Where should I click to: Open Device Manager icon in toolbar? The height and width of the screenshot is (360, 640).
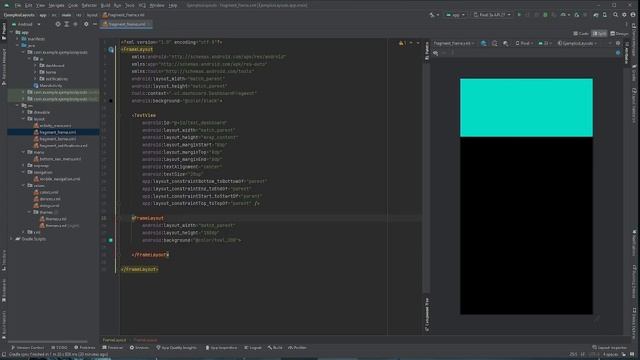coord(604,15)
